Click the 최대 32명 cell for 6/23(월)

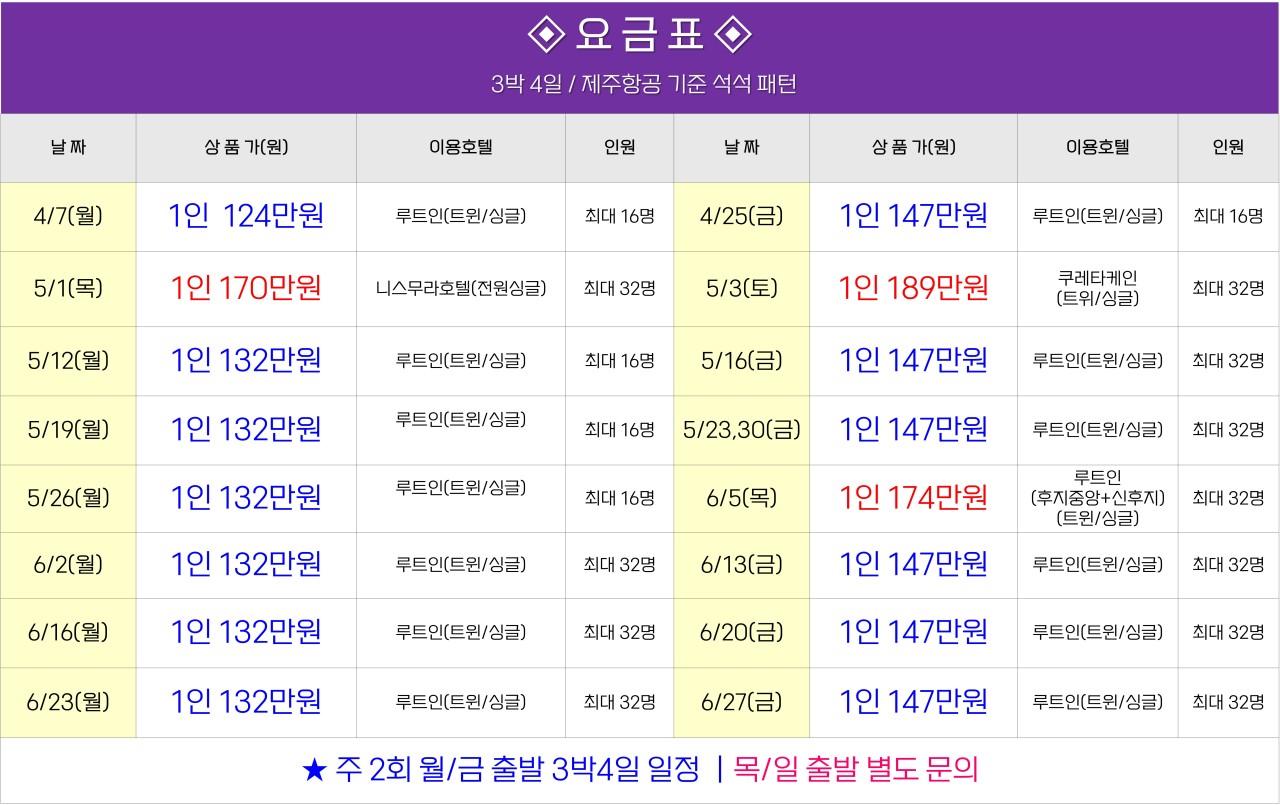tap(620, 702)
